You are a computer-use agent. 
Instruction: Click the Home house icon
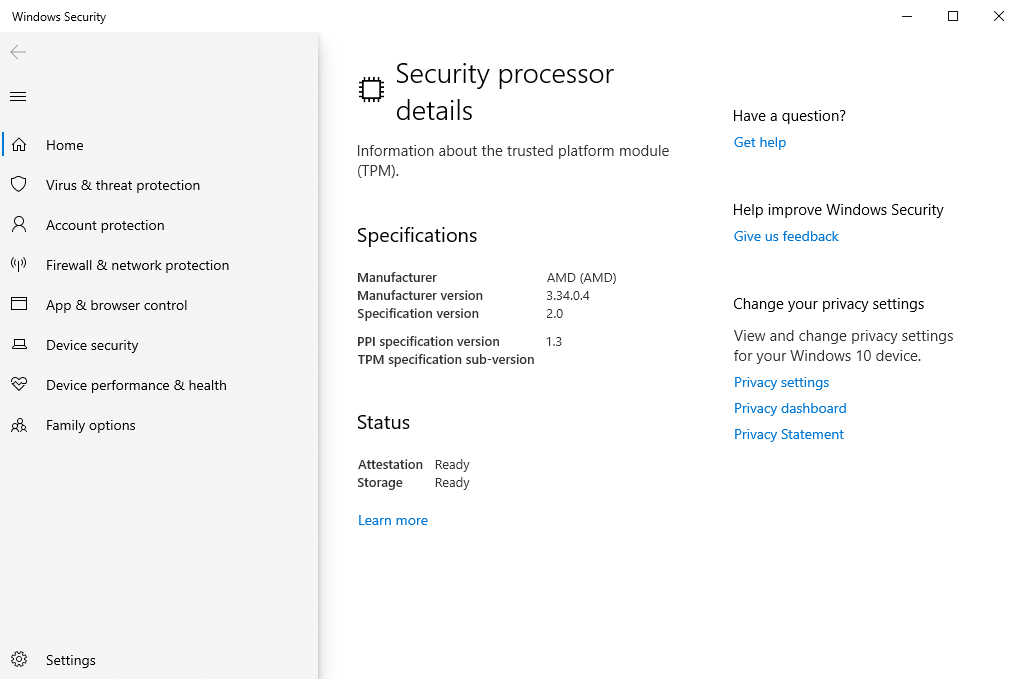(x=18, y=145)
